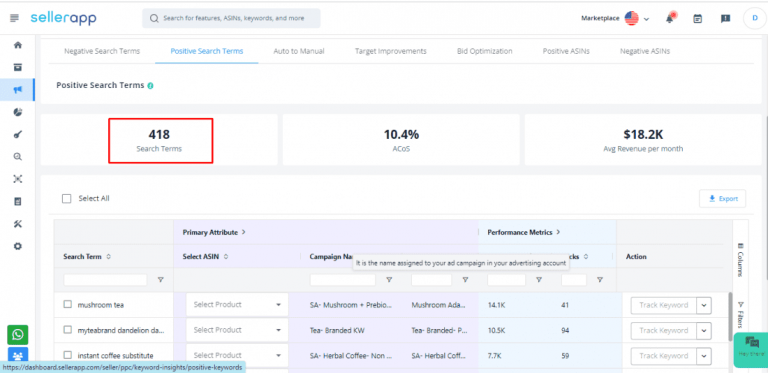Image resolution: width=768 pixels, height=373 pixels.
Task: Open the magnifier research sidebar icon
Action: pos(18,157)
